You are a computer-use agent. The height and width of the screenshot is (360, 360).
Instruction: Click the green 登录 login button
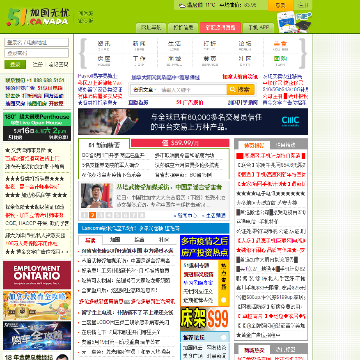coord(15,64)
